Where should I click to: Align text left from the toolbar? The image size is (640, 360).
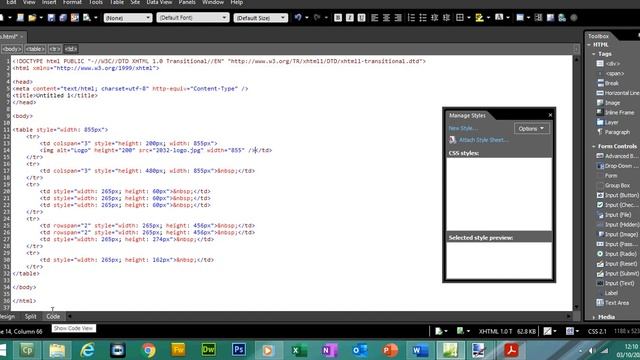coord(375,18)
